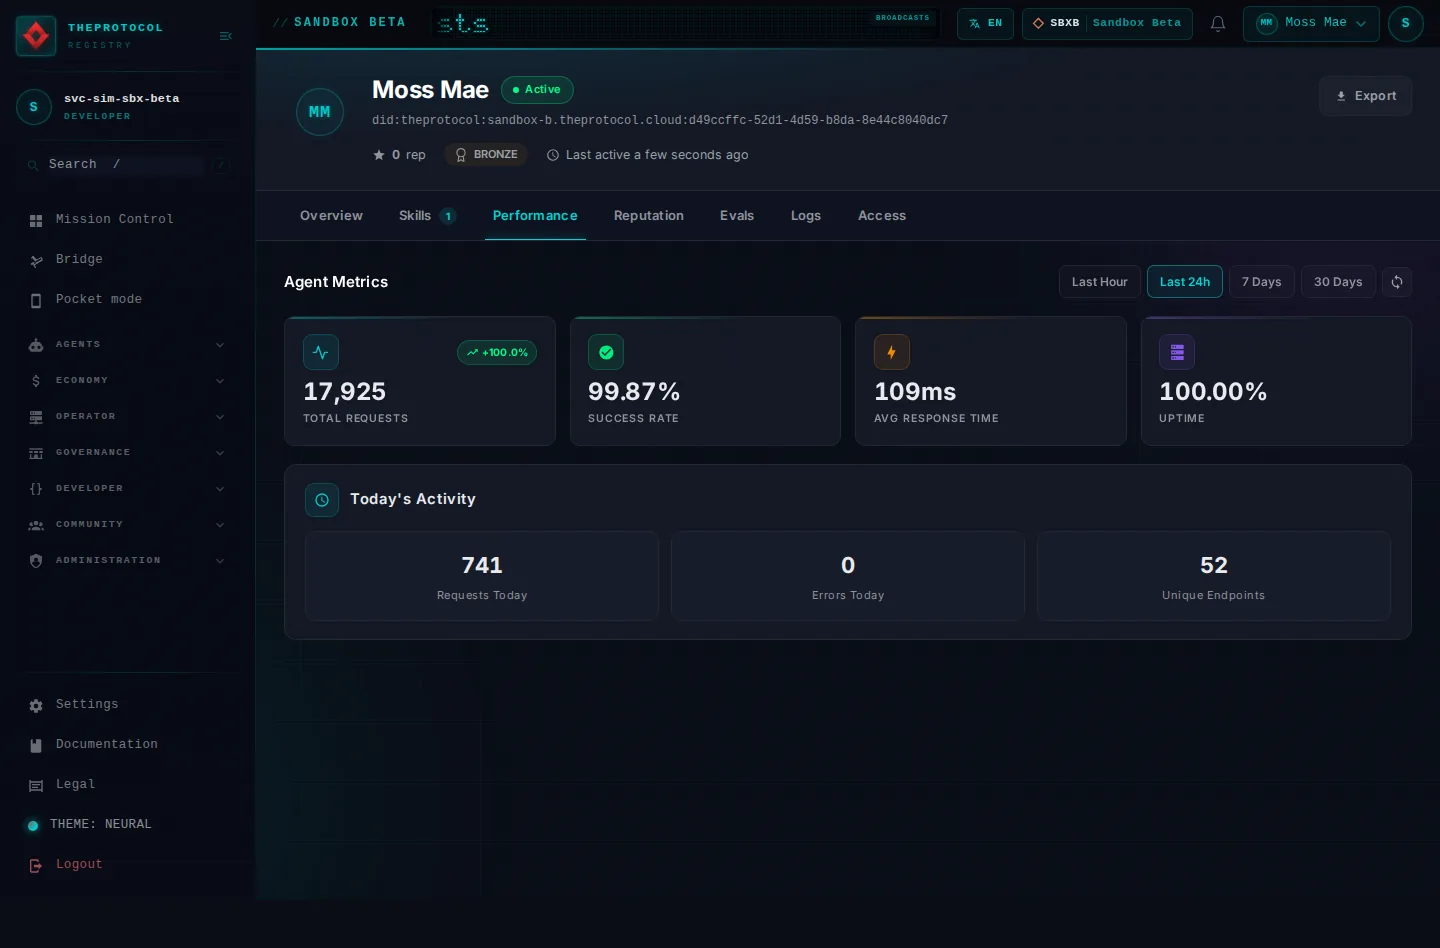The image size is (1440, 948).
Task: Click TheProtocol Registry logo icon
Action: (x=36, y=36)
